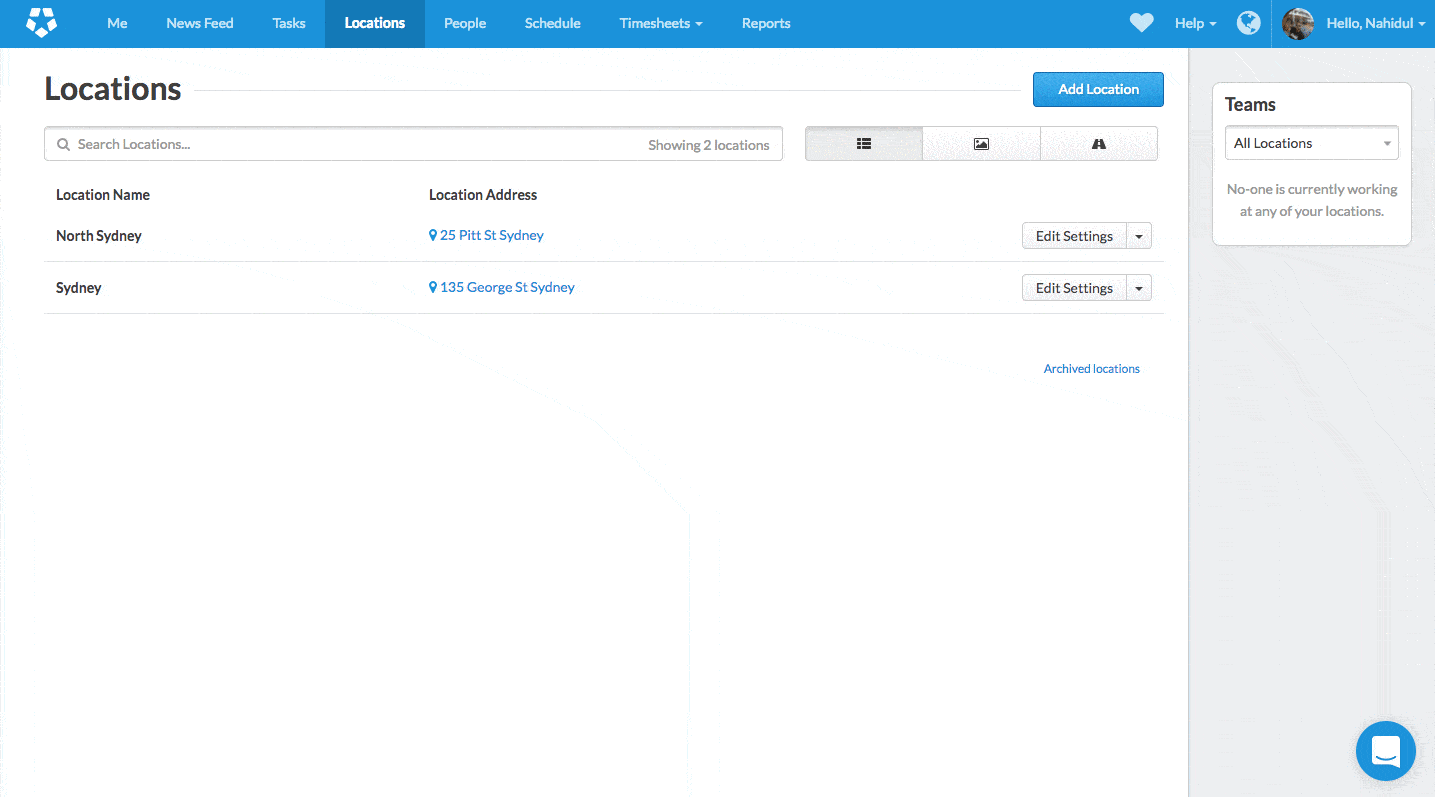1435x797 pixels.
Task: Click the heart icon in the header
Action: pos(1141,23)
